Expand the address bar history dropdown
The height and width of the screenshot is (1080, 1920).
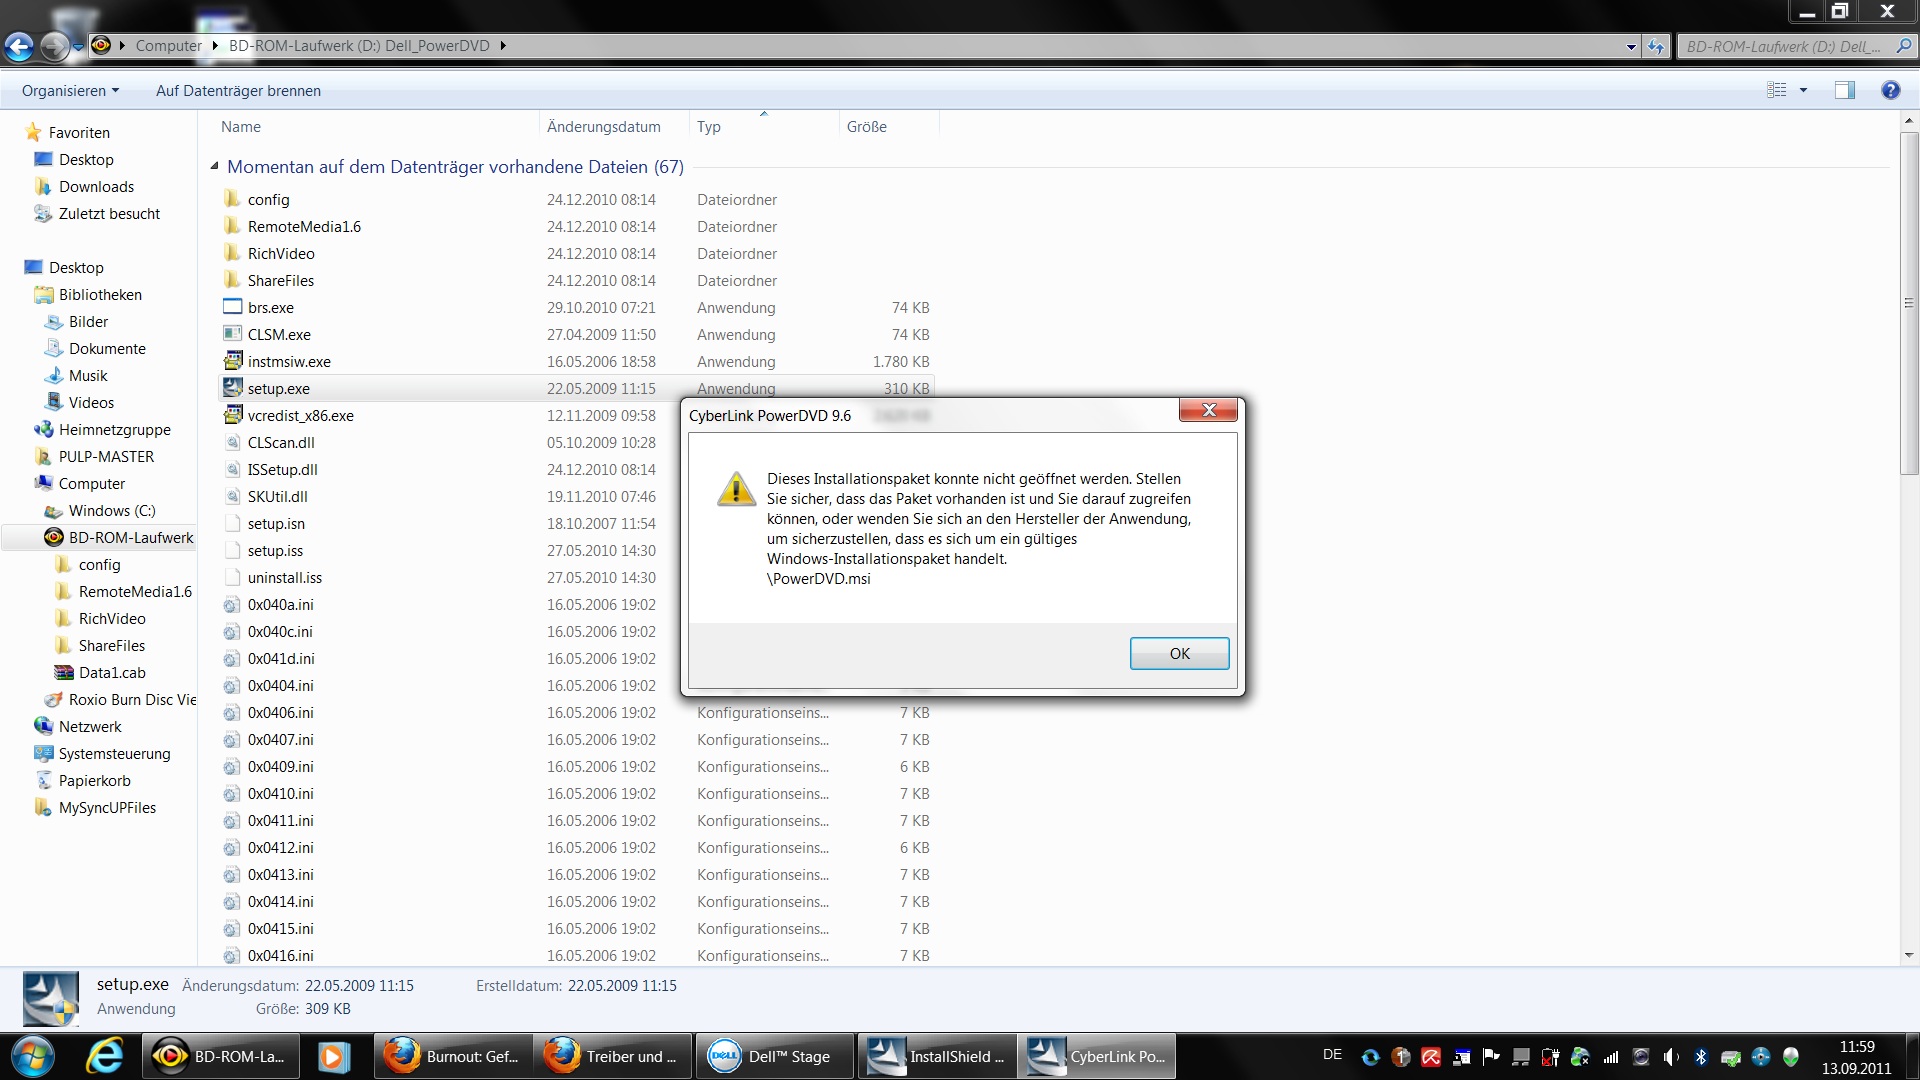pyautogui.click(x=1631, y=46)
